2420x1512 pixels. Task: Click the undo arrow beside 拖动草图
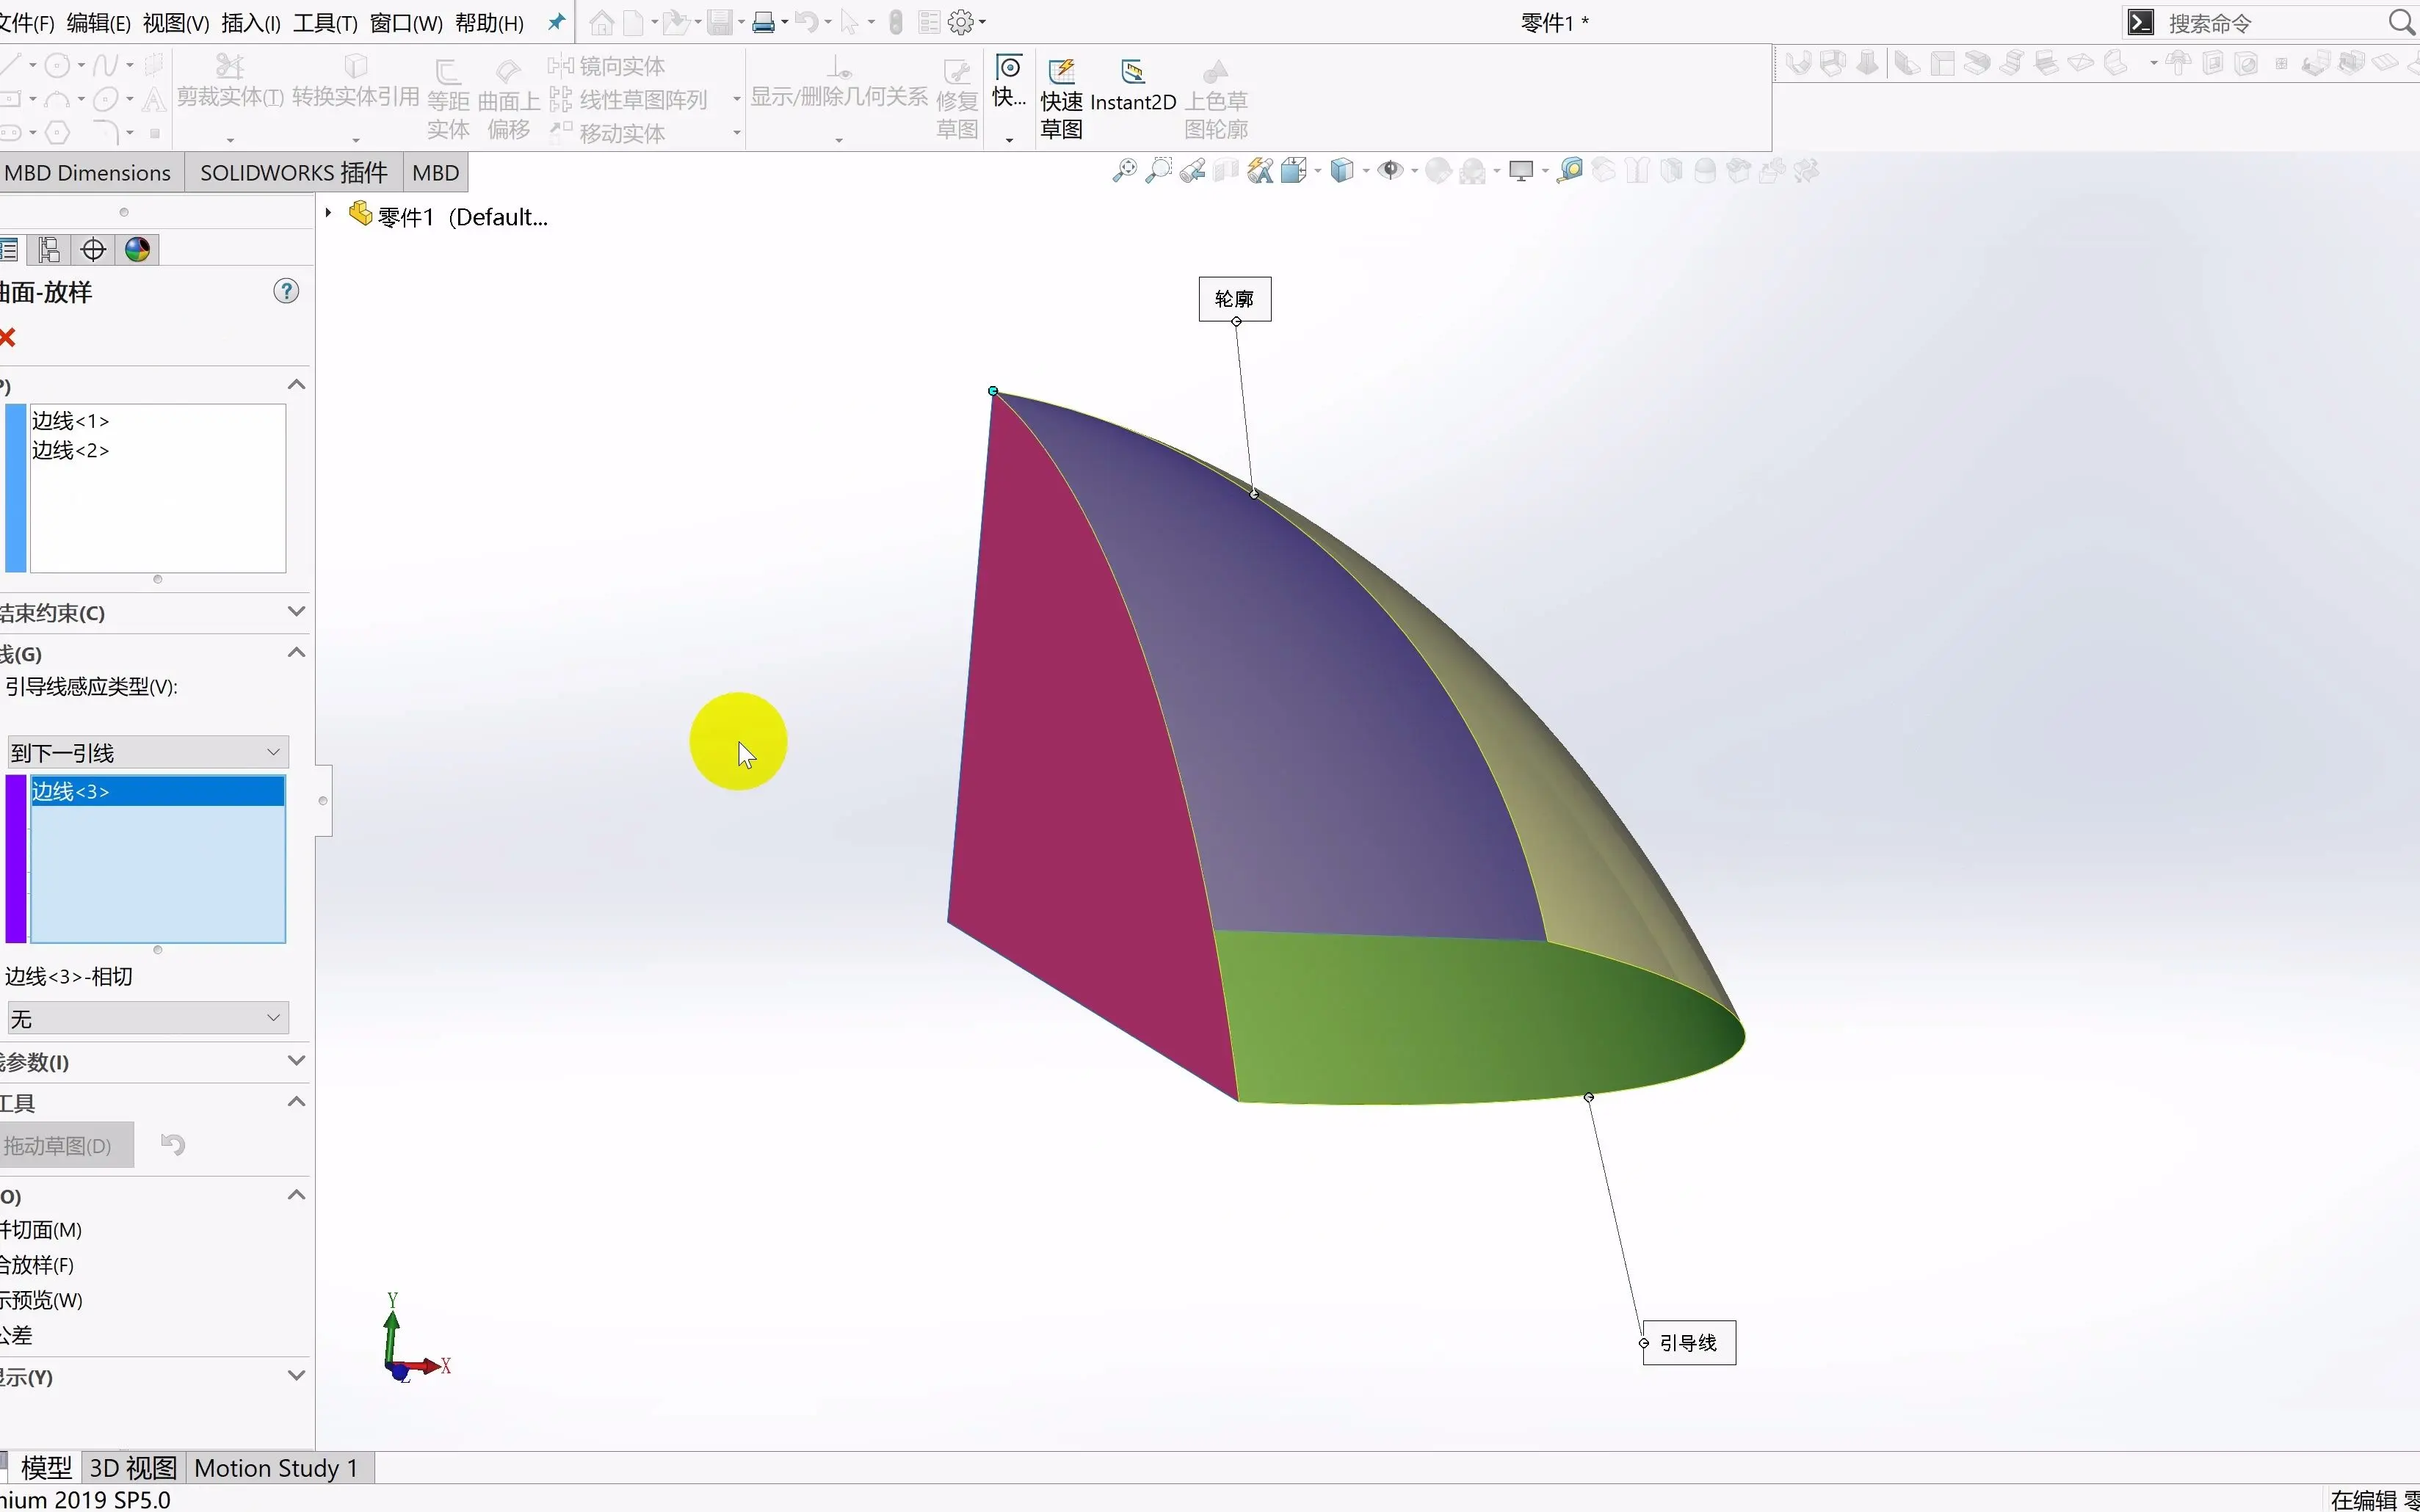coord(173,1144)
